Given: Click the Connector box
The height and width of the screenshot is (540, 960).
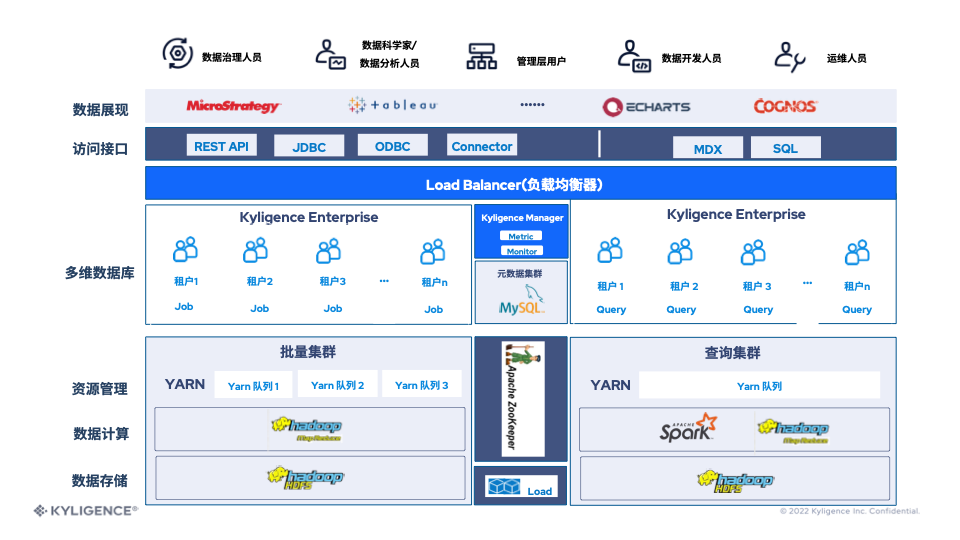Looking at the screenshot, I should pyautogui.click(x=482, y=146).
